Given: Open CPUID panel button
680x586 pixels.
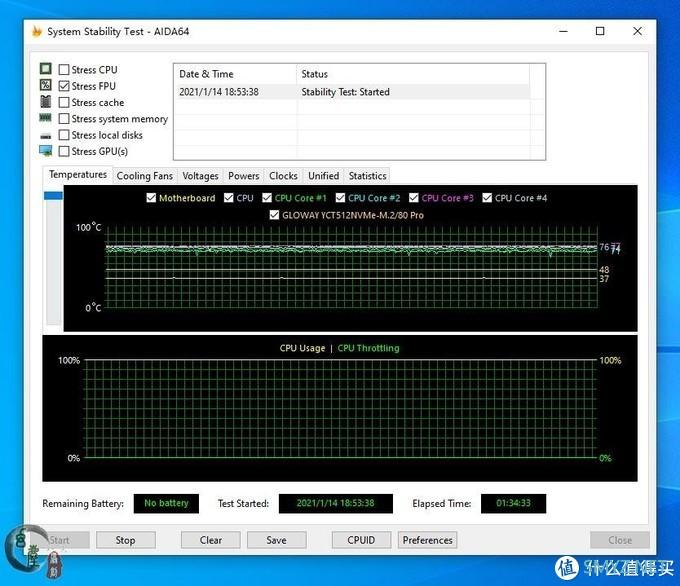Looking at the screenshot, I should (x=361, y=540).
